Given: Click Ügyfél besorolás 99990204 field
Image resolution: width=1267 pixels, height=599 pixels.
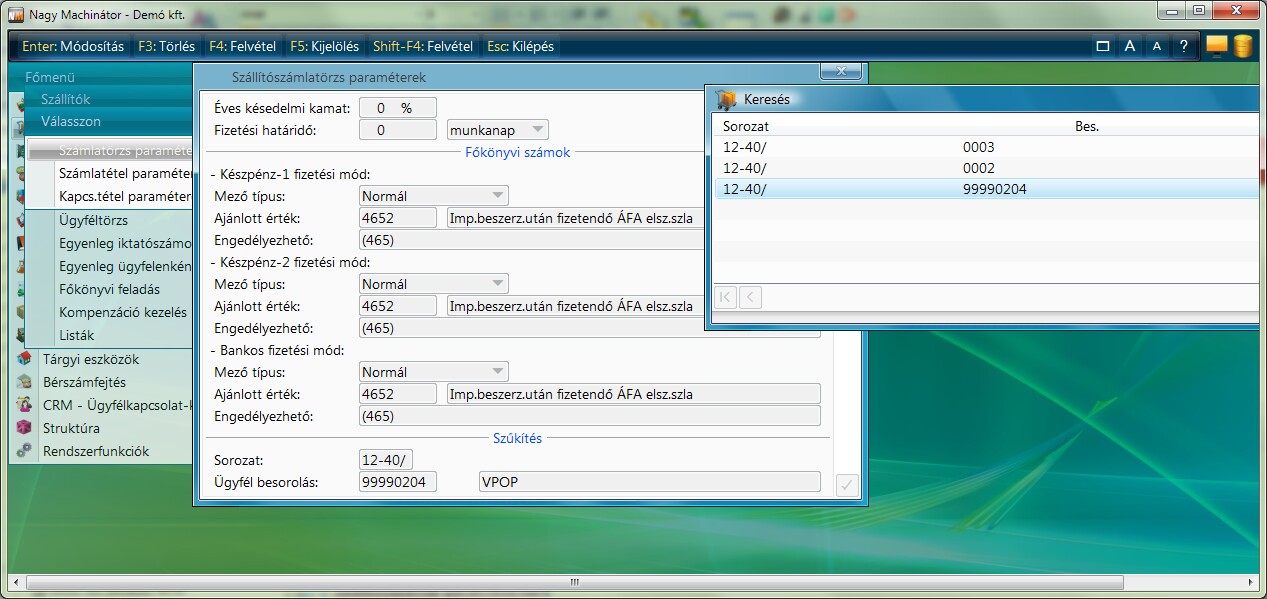Looking at the screenshot, I should click(398, 482).
